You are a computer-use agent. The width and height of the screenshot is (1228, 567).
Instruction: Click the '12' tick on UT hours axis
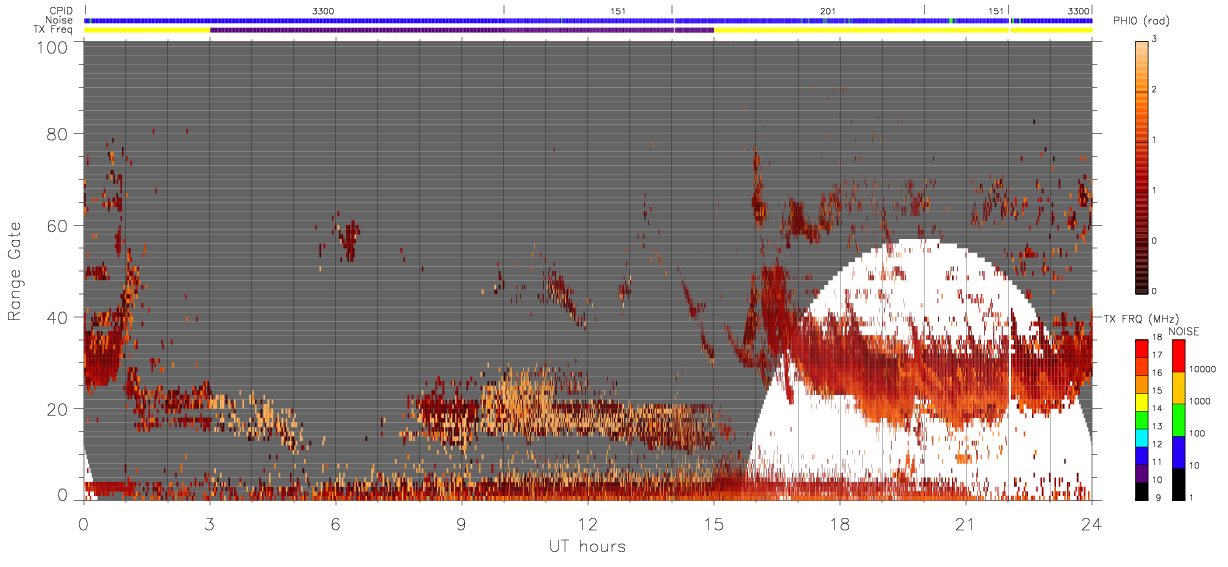[588, 523]
